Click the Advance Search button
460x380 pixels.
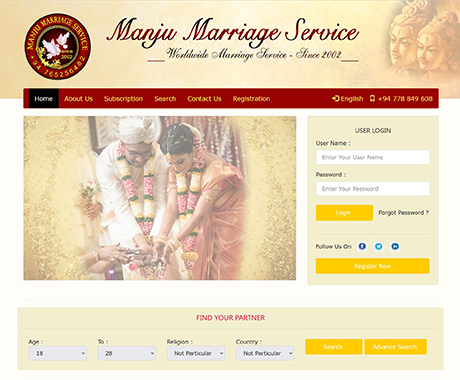tap(395, 347)
